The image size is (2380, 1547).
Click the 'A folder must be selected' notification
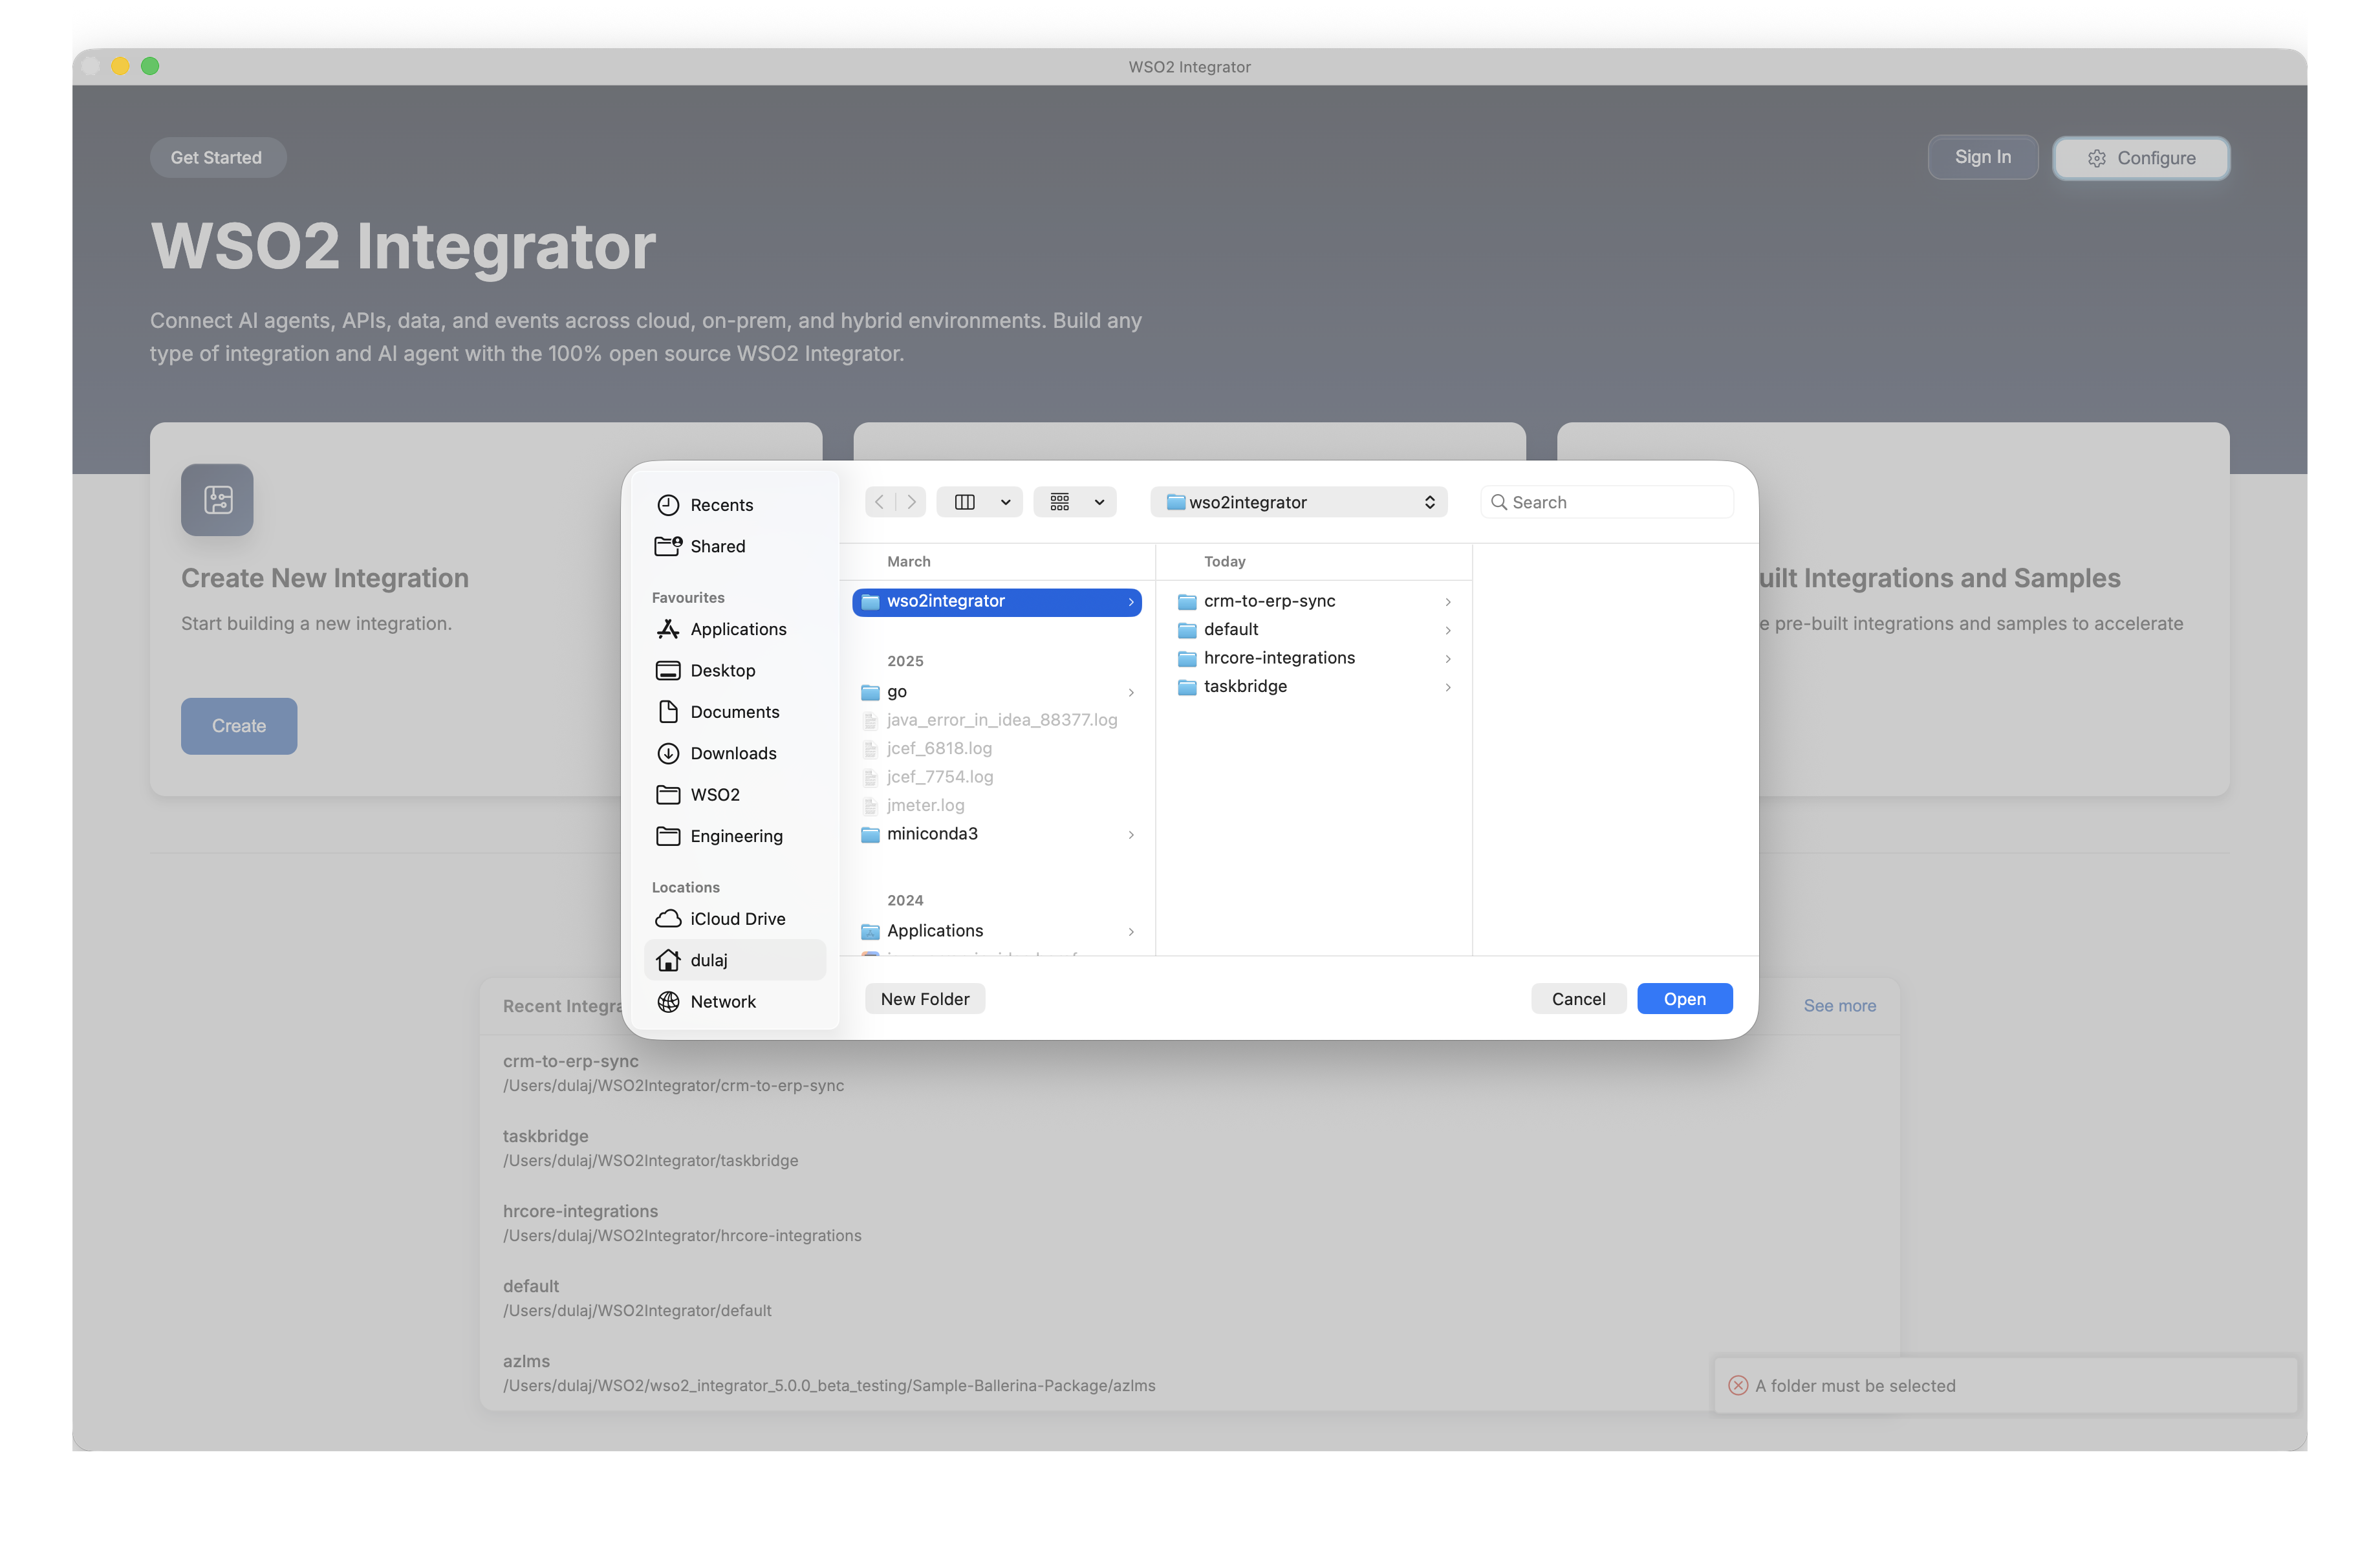click(2005, 1385)
